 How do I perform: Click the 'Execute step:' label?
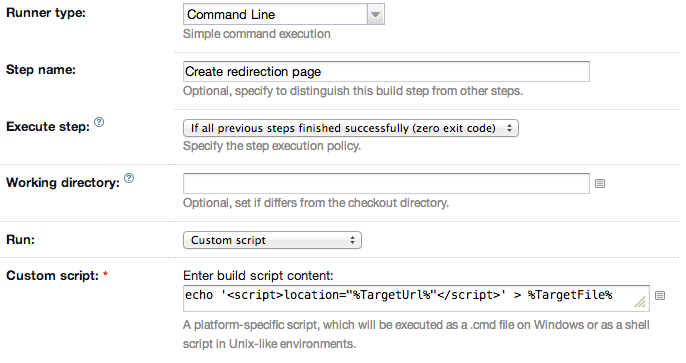48,127
